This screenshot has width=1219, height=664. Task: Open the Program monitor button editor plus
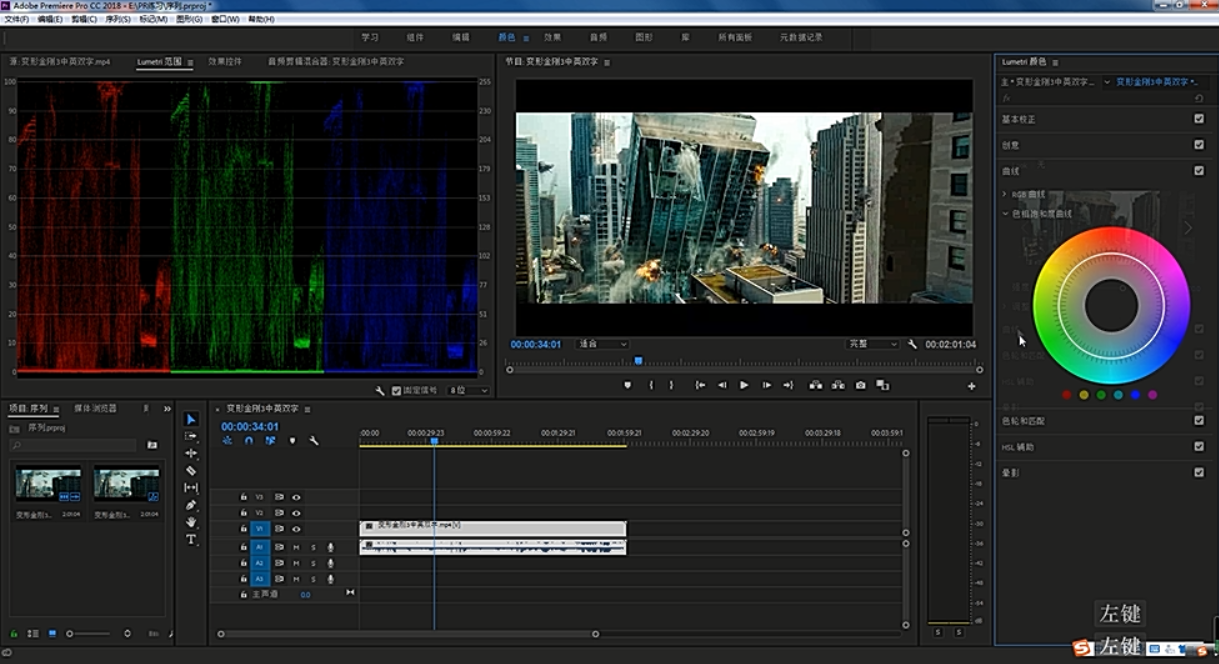click(x=971, y=386)
